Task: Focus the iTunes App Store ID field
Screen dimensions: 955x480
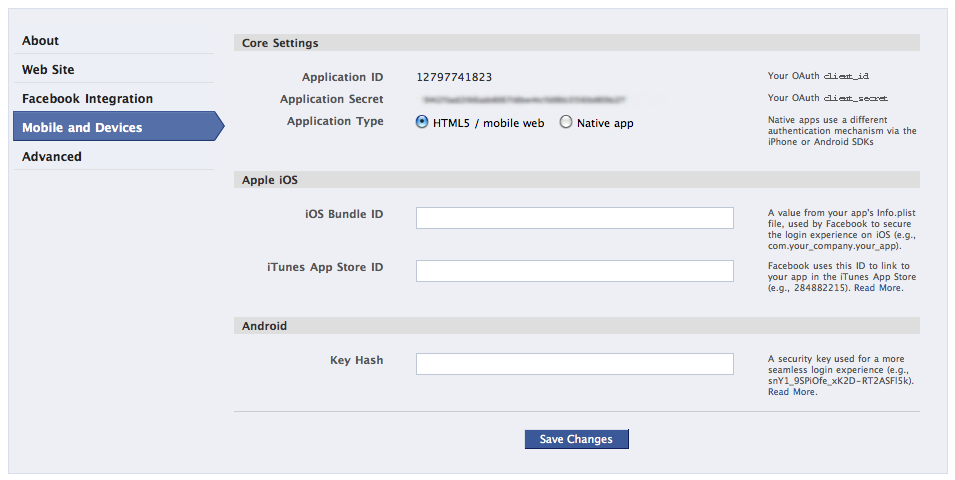Action: pos(574,270)
